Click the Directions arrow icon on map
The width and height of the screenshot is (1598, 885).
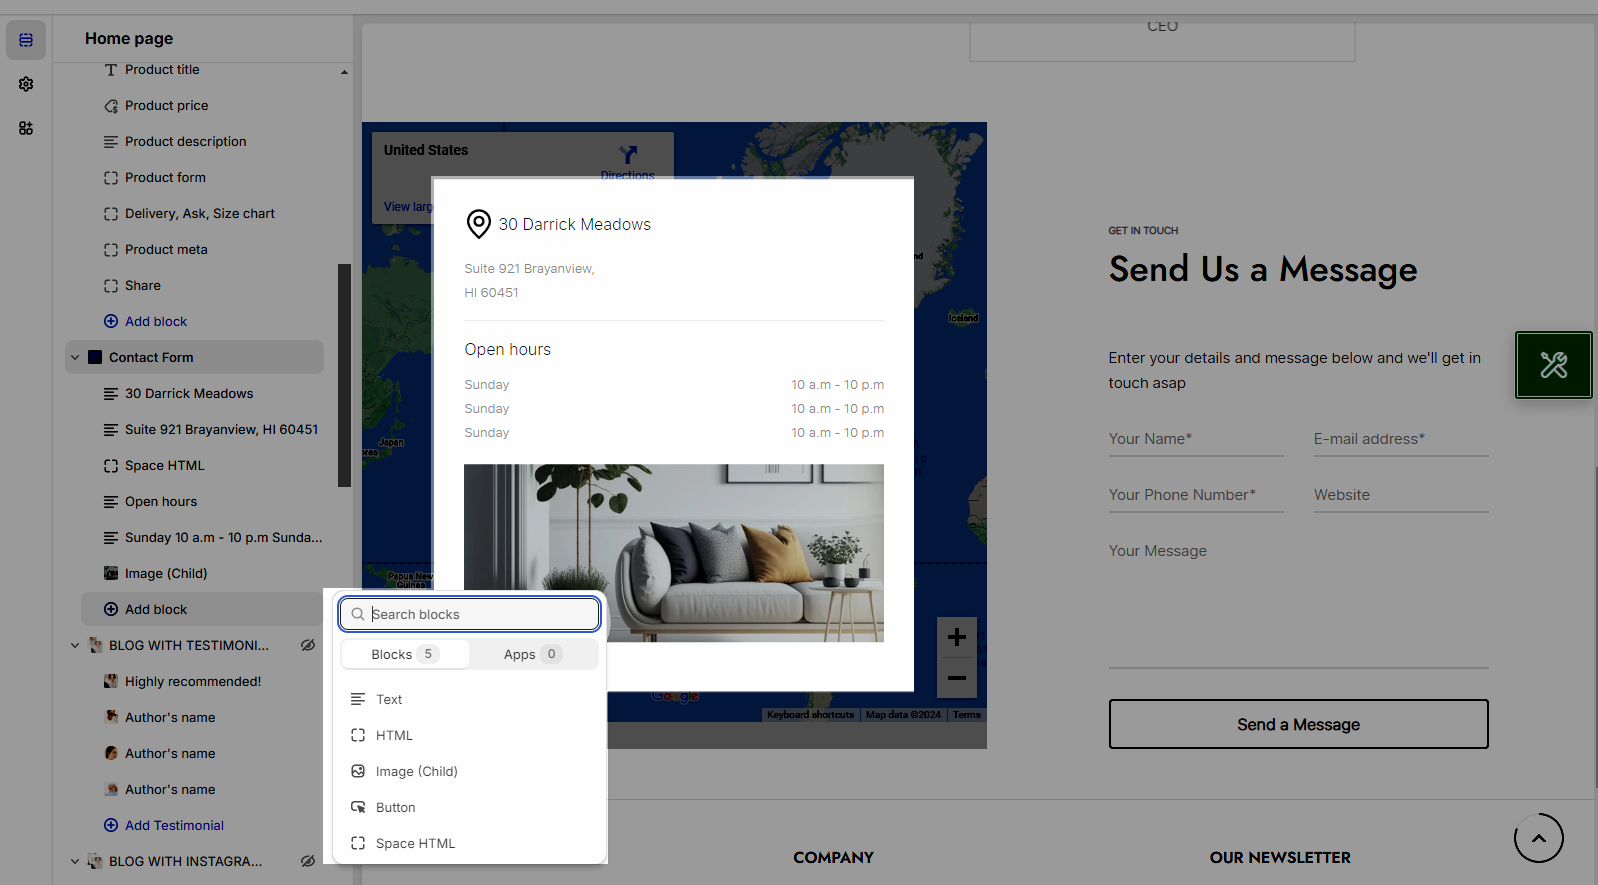coord(628,155)
